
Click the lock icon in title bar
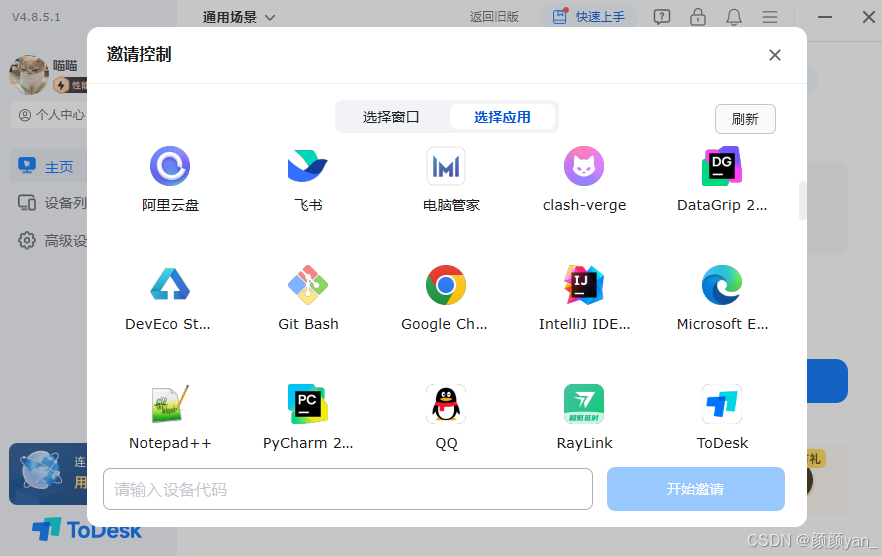698,17
